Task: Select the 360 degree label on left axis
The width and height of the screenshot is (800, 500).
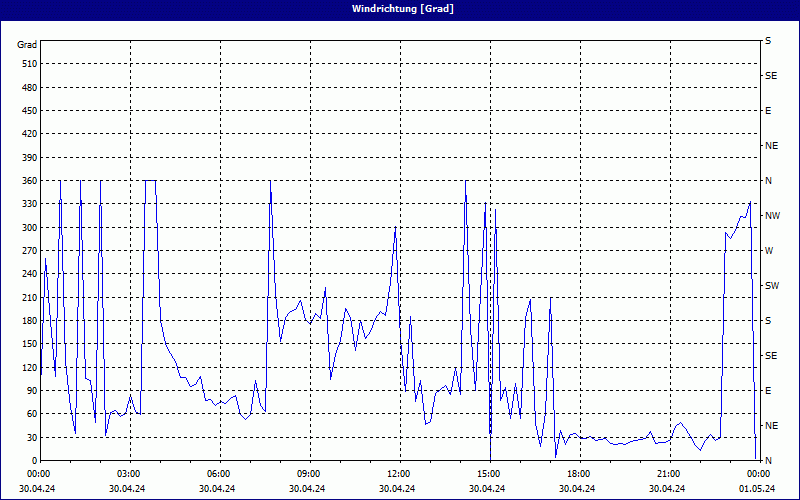Action: point(27,181)
